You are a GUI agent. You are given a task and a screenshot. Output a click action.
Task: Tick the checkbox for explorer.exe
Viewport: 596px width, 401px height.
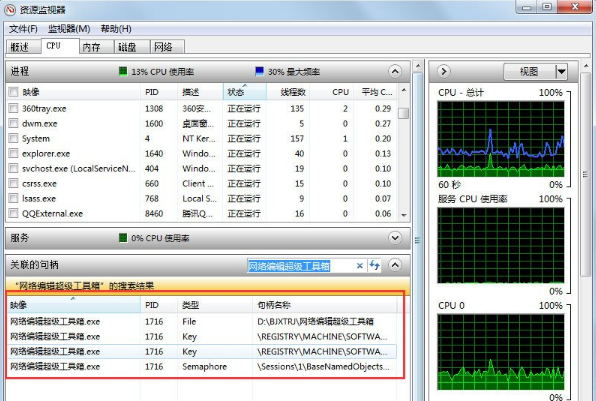pos(13,153)
